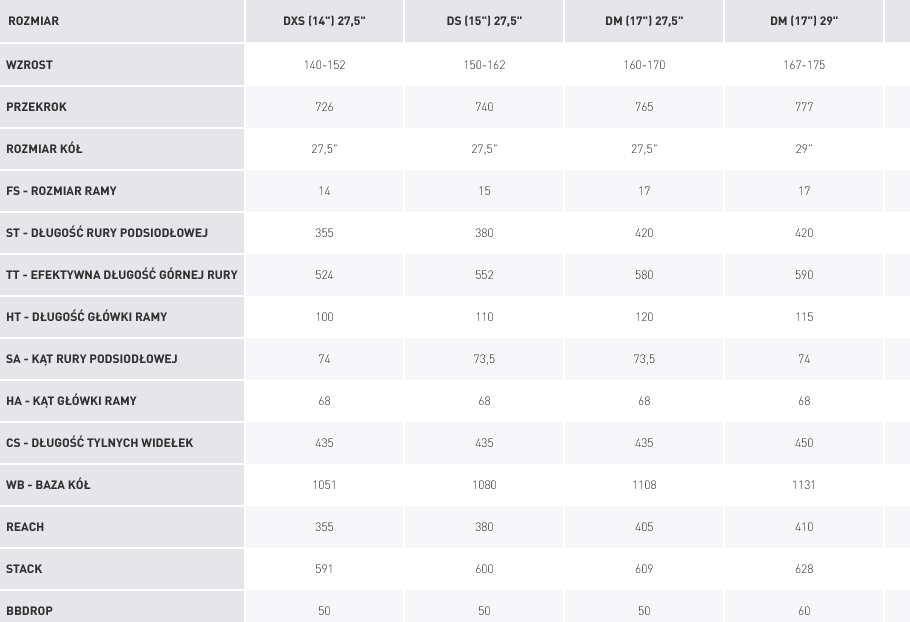This screenshot has height=622, width=910.
Task: Click the 140-152 height value cell
Action: [x=324, y=64]
